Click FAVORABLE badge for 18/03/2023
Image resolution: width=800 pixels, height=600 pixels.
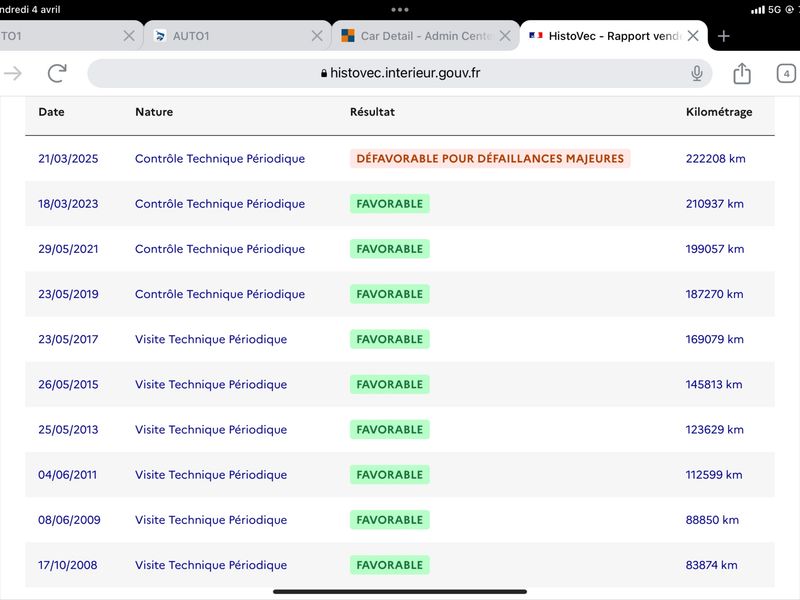(x=390, y=204)
